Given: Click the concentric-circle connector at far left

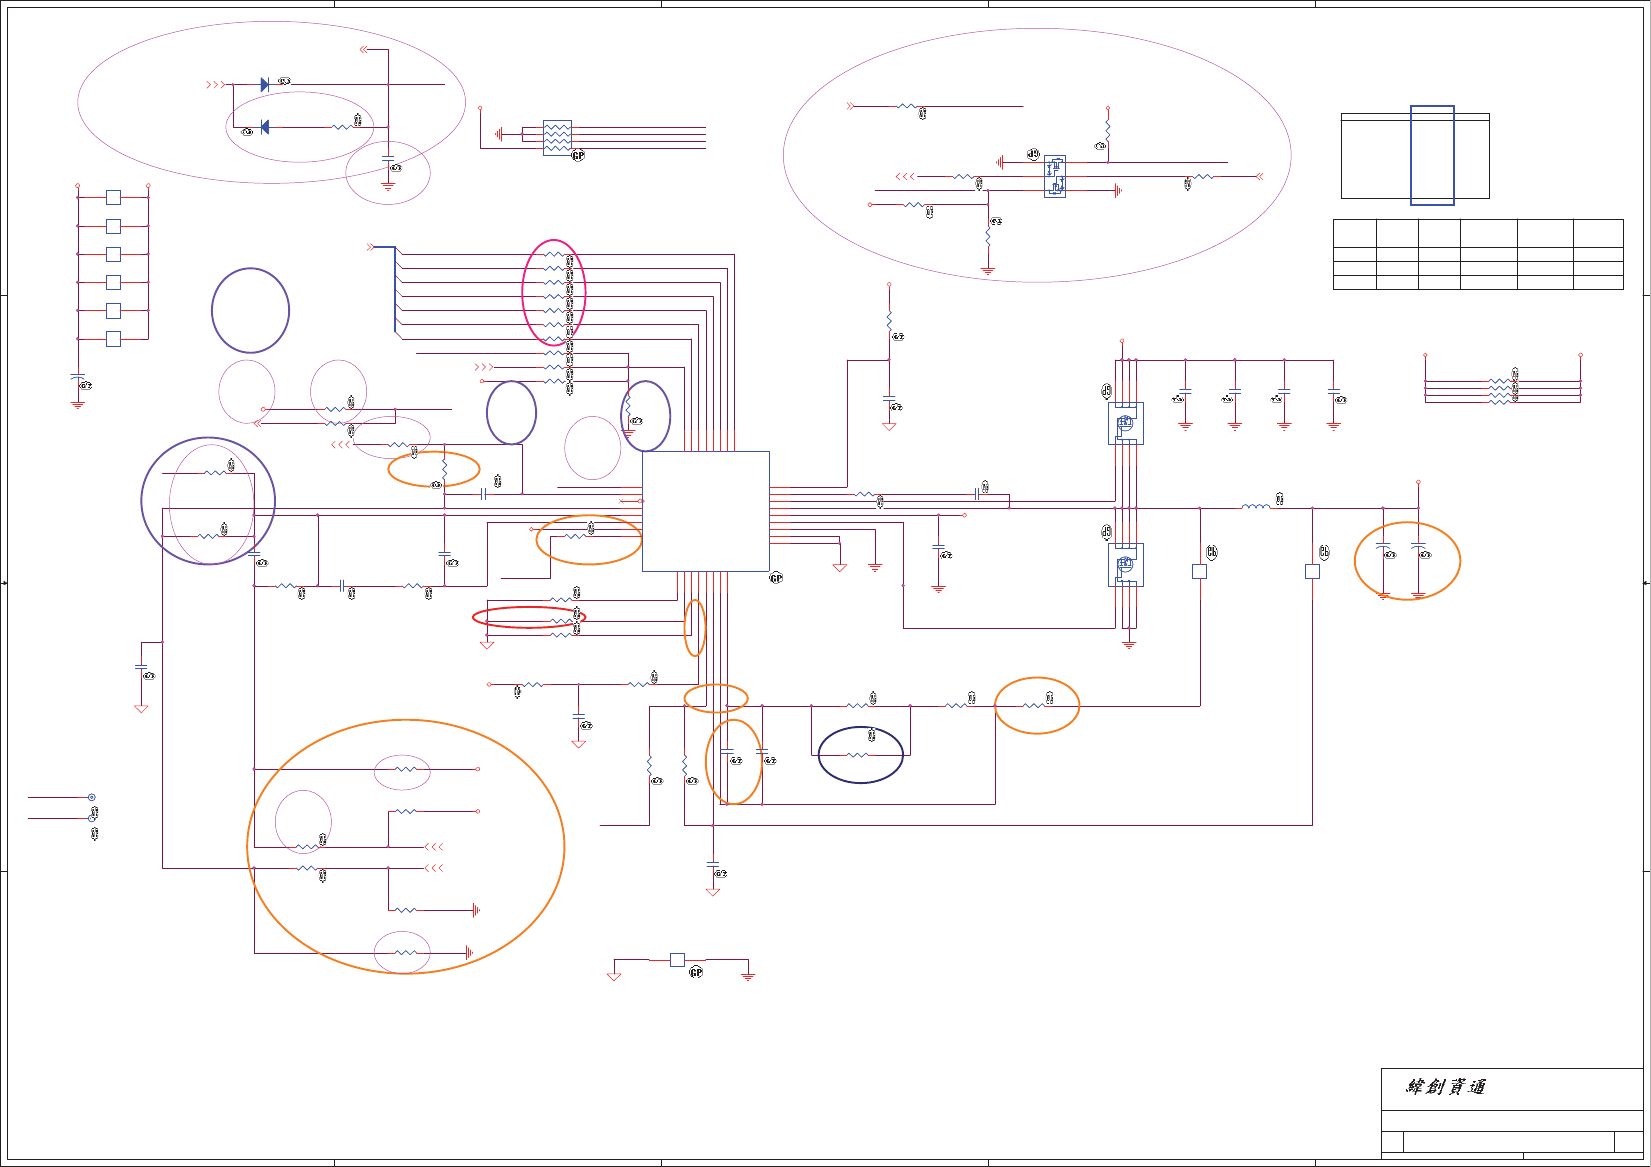Looking at the screenshot, I should tap(92, 798).
